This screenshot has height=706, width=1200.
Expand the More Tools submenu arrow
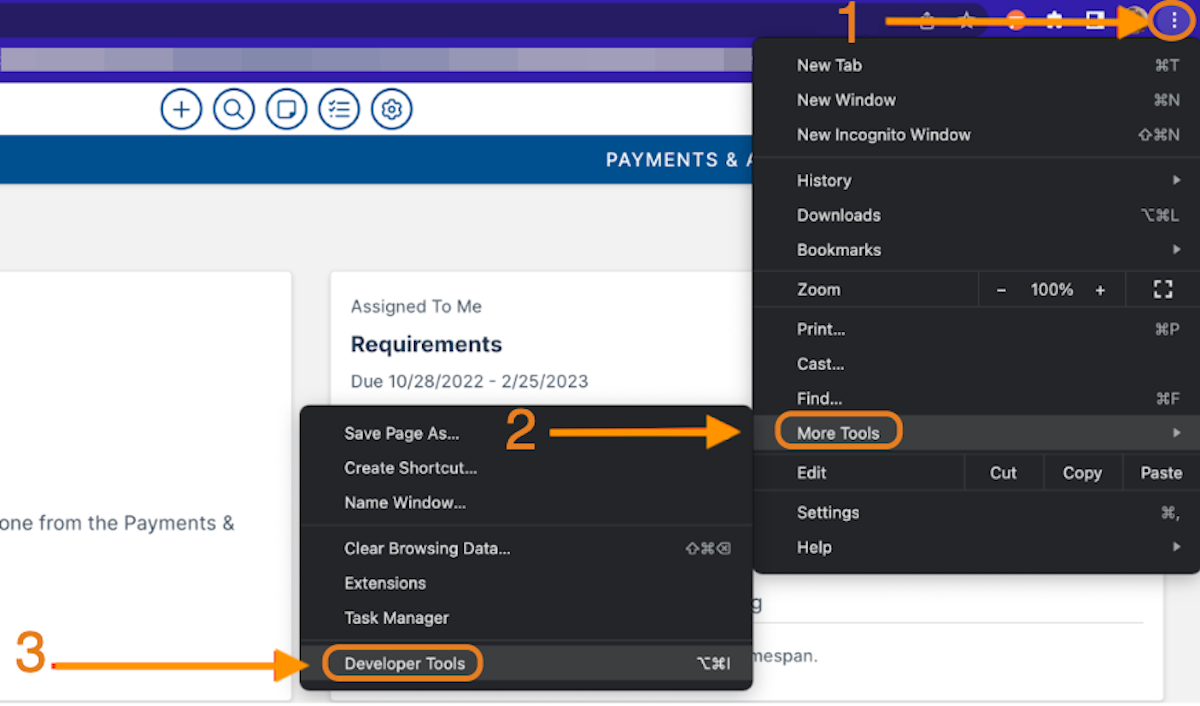coord(1177,433)
